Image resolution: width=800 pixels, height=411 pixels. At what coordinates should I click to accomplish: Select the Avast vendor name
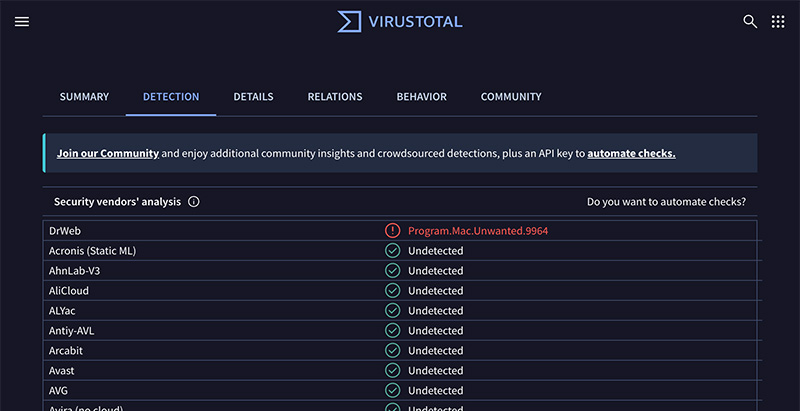click(x=62, y=370)
